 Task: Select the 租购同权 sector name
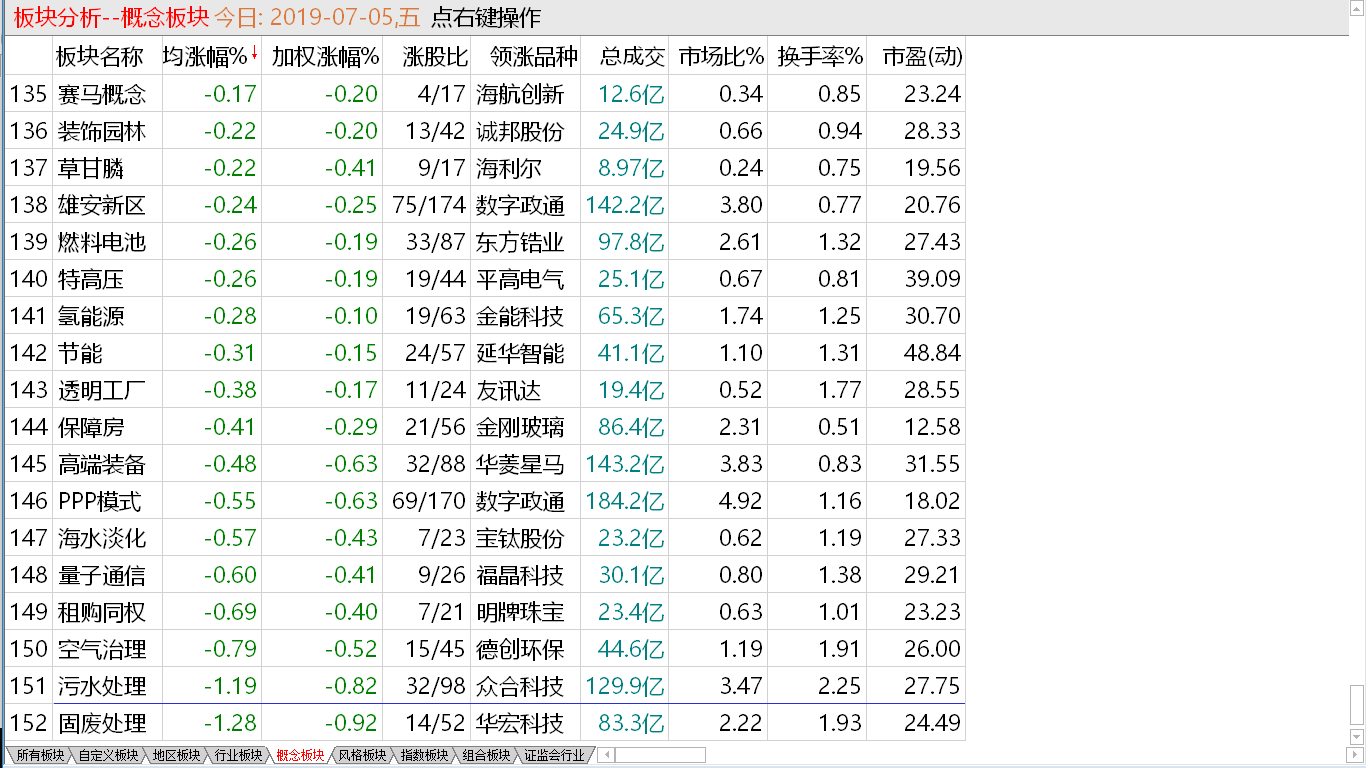coord(101,612)
